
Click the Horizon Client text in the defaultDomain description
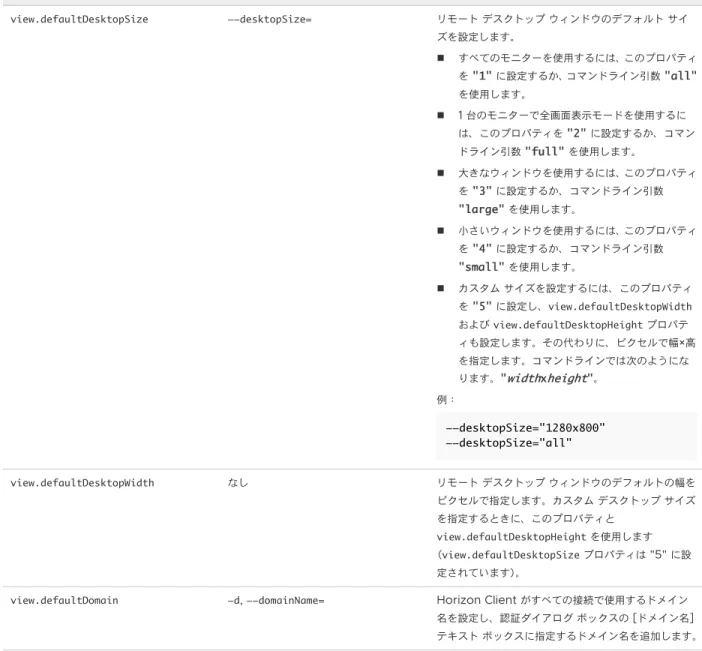(x=476, y=600)
